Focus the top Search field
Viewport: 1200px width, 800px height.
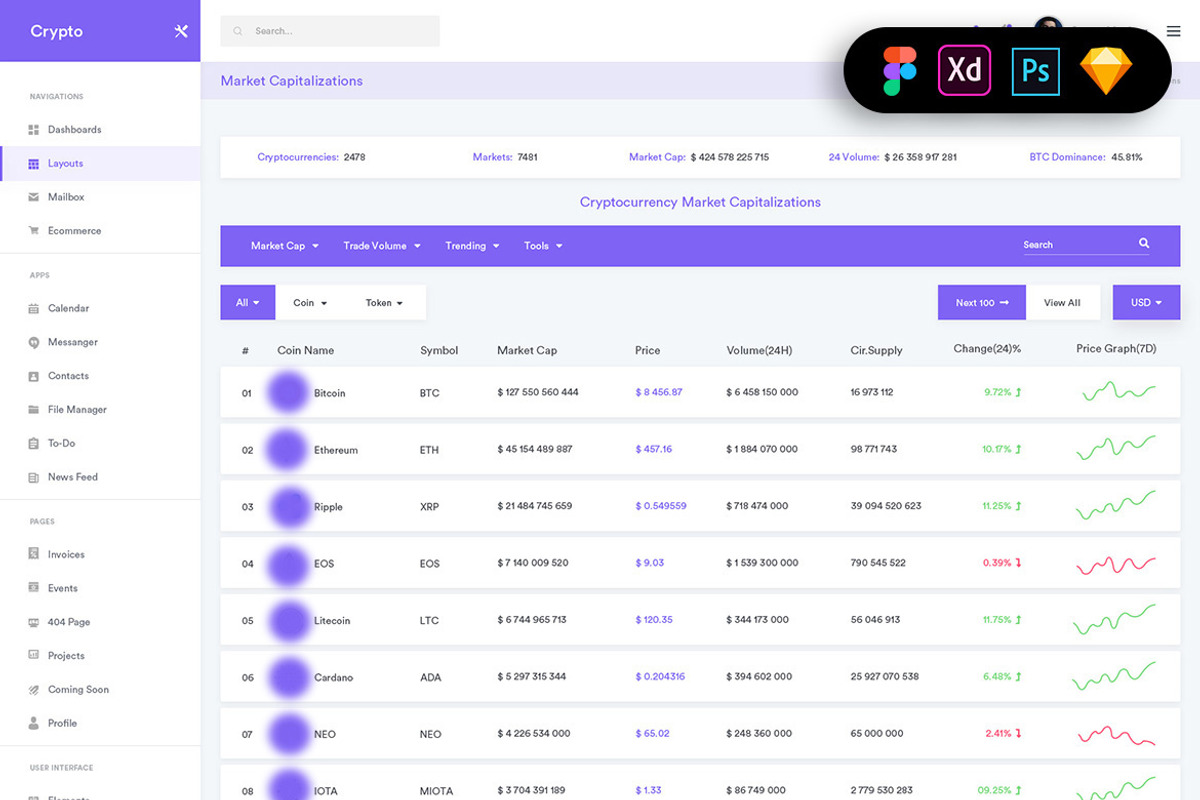[330, 31]
